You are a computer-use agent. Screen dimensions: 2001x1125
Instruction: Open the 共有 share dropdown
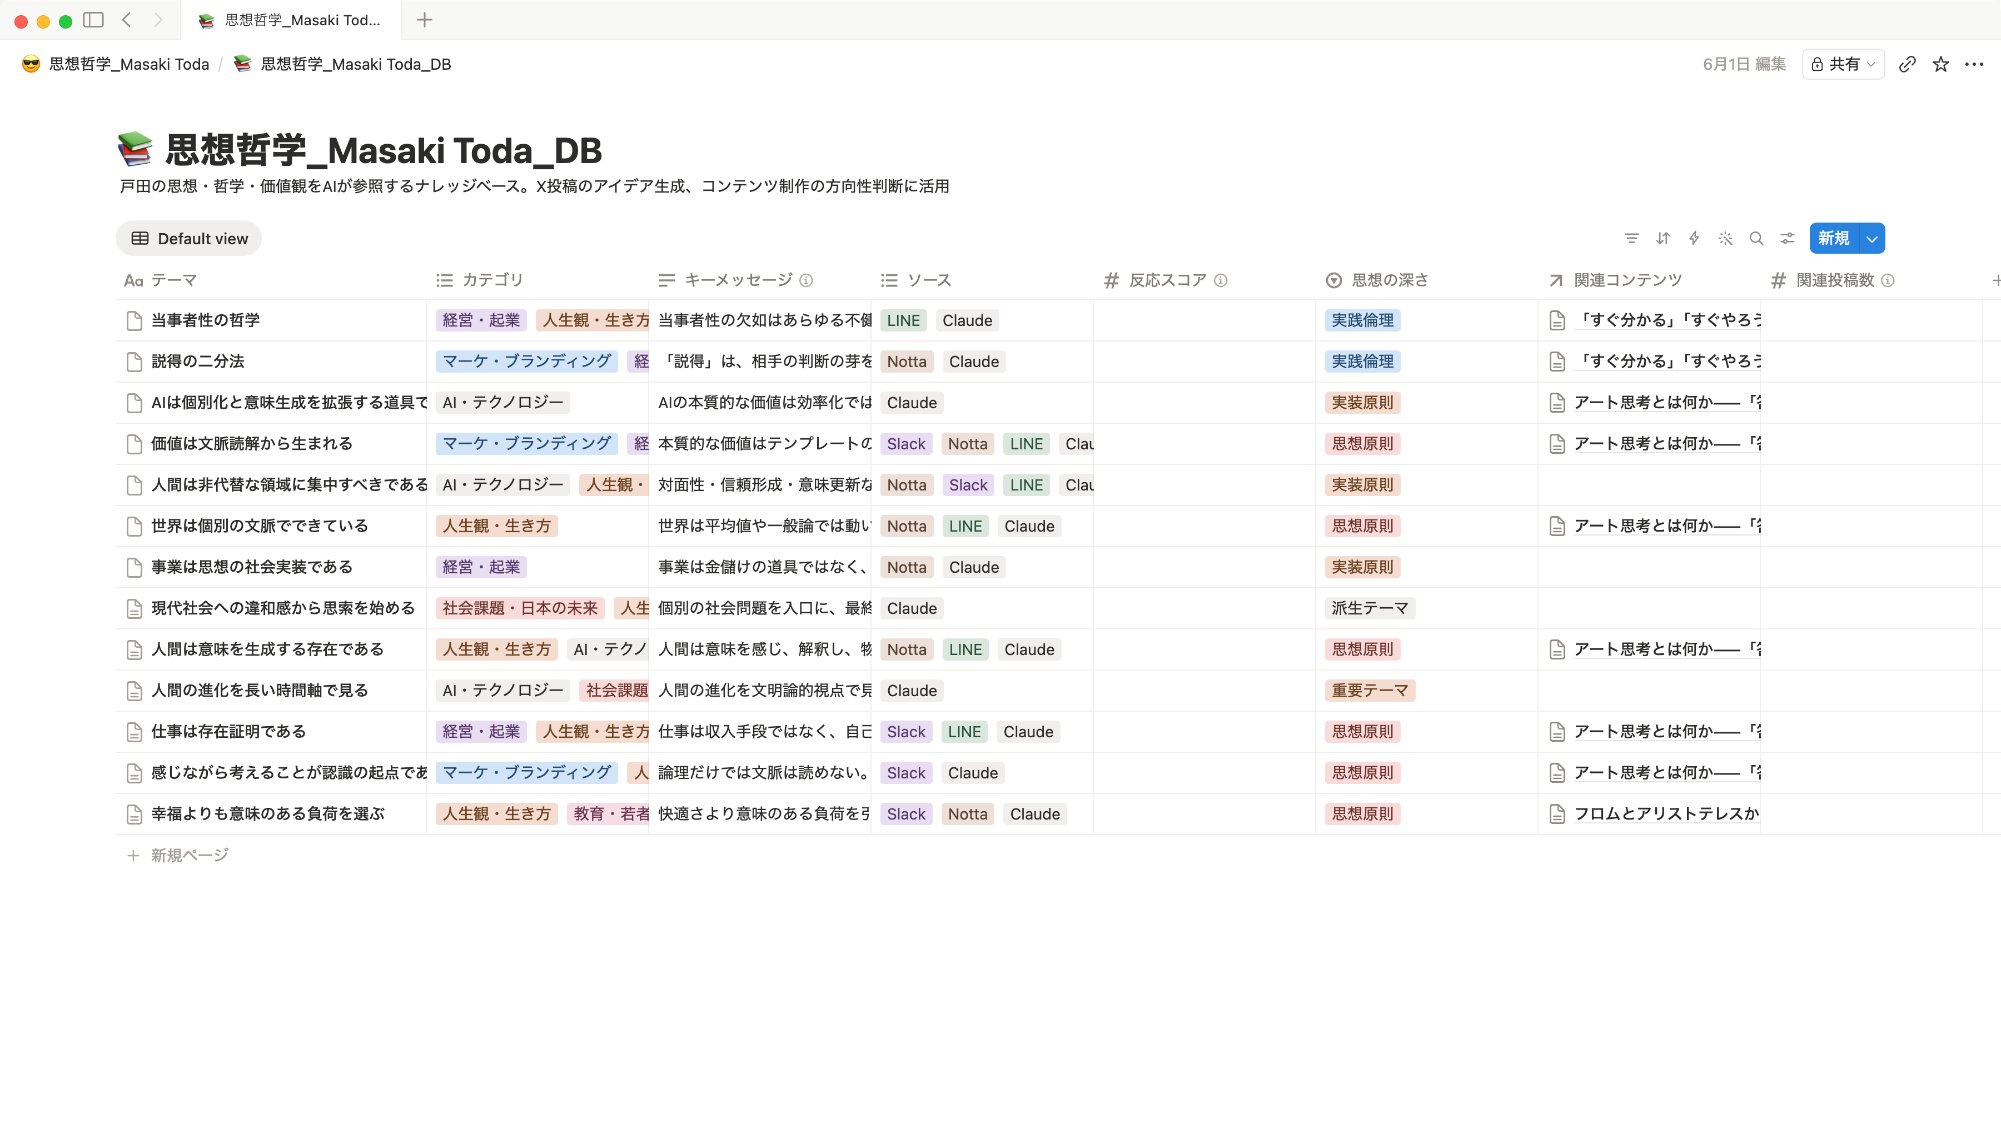pos(1843,64)
